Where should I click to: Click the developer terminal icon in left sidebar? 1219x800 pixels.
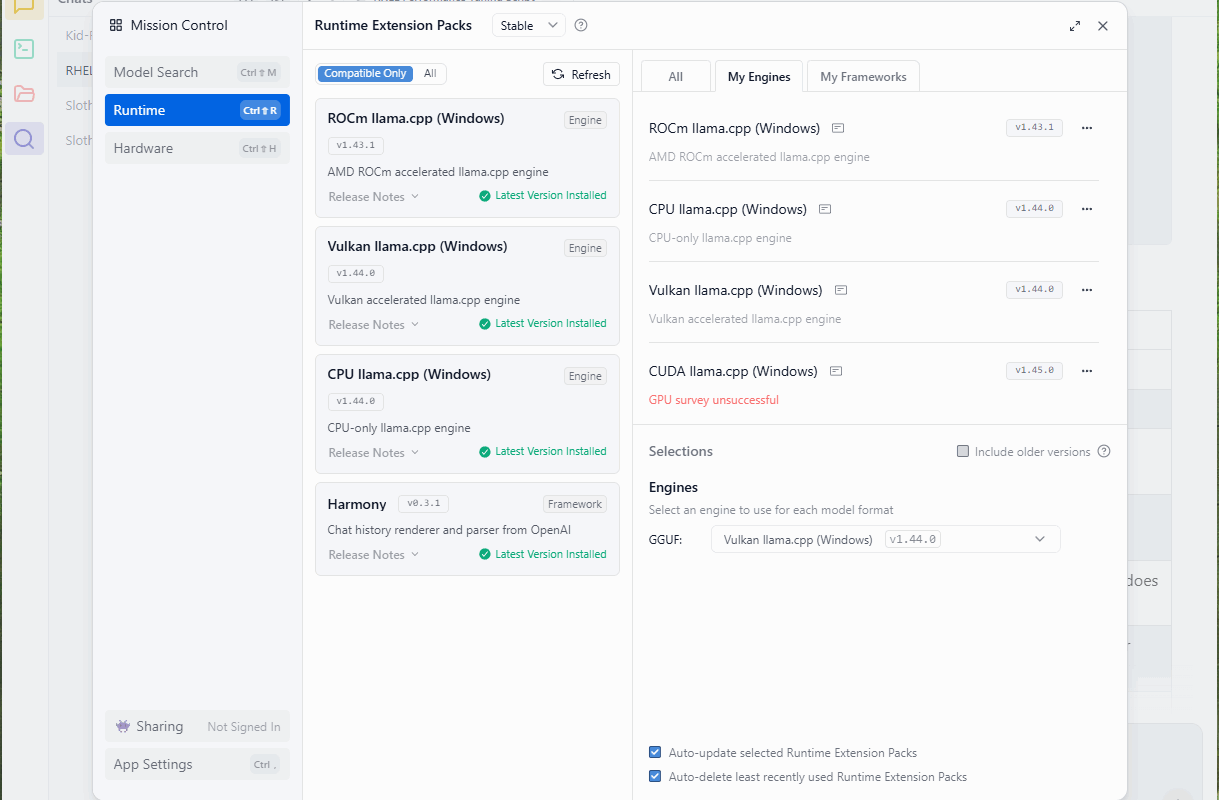(24, 49)
